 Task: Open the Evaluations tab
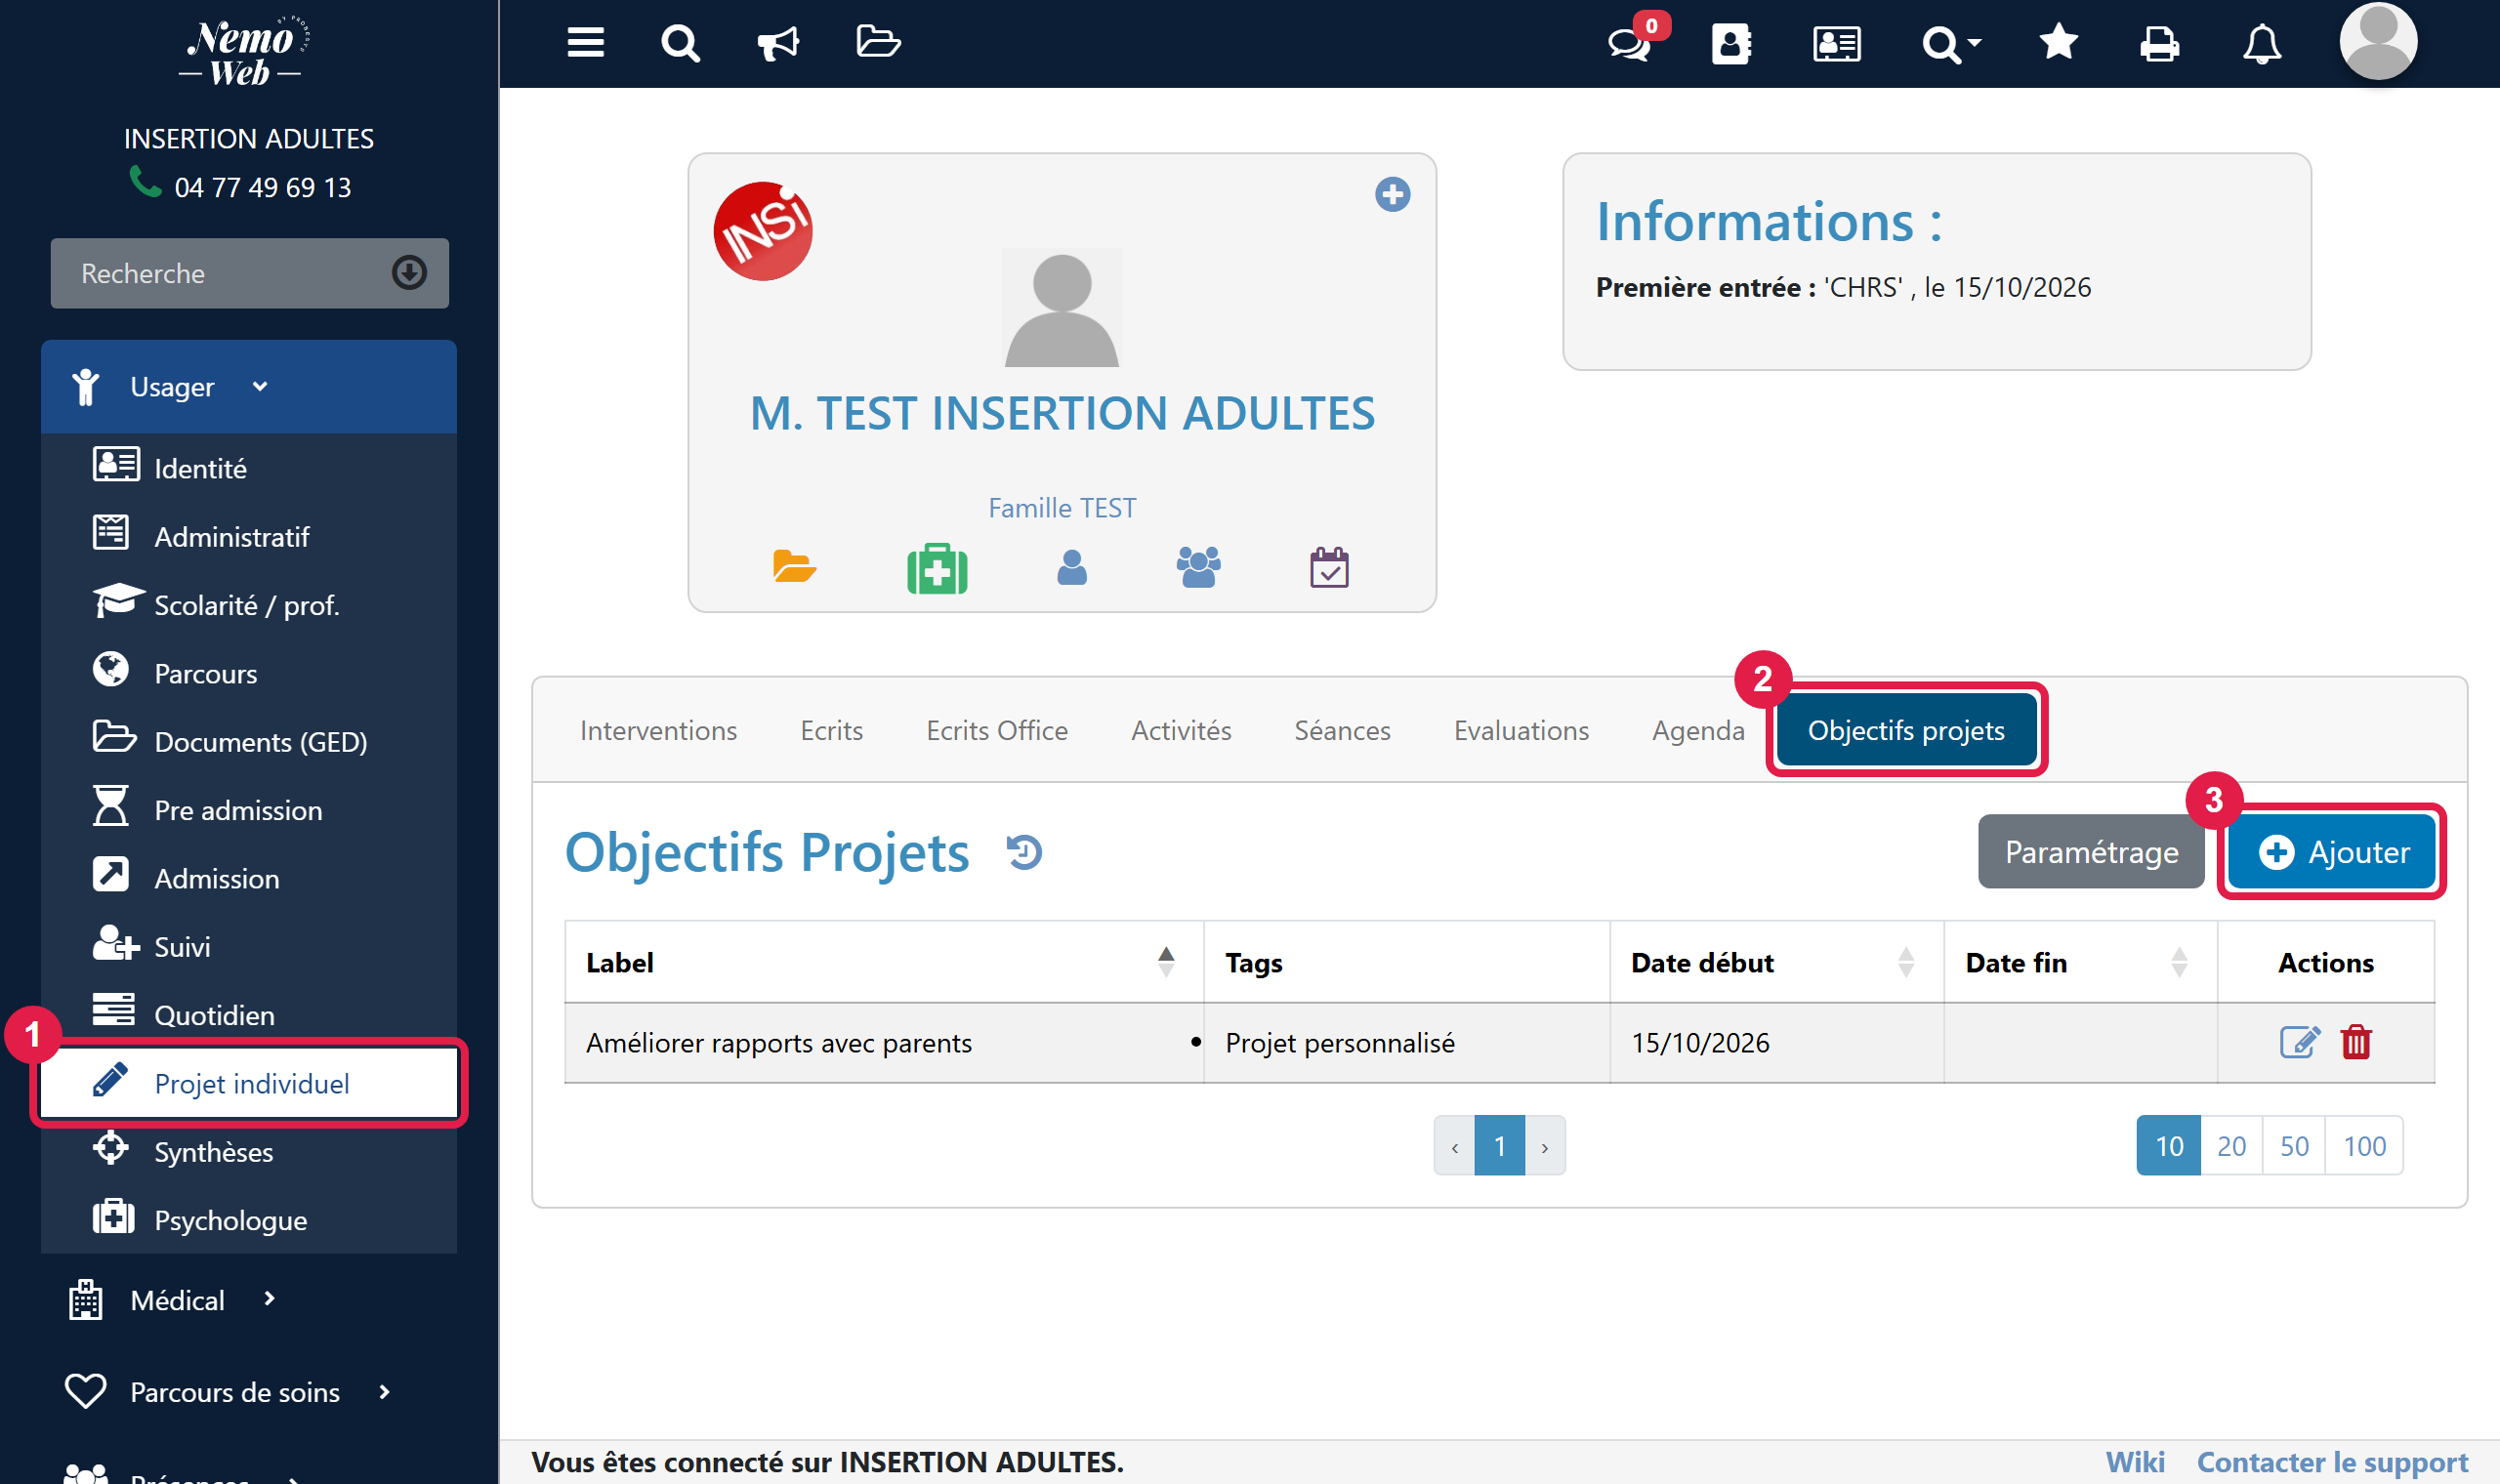[1521, 730]
